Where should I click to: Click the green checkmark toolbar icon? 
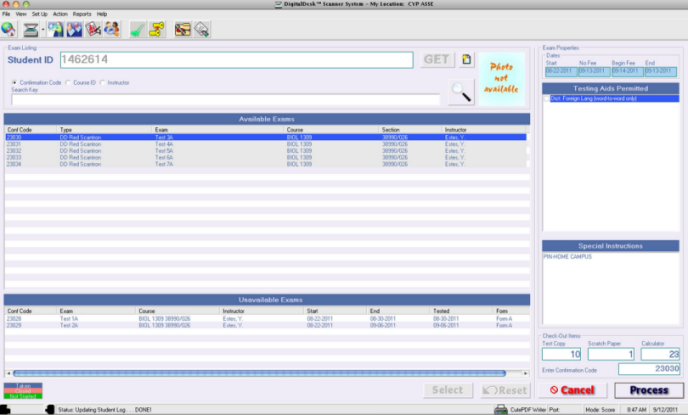(x=137, y=29)
